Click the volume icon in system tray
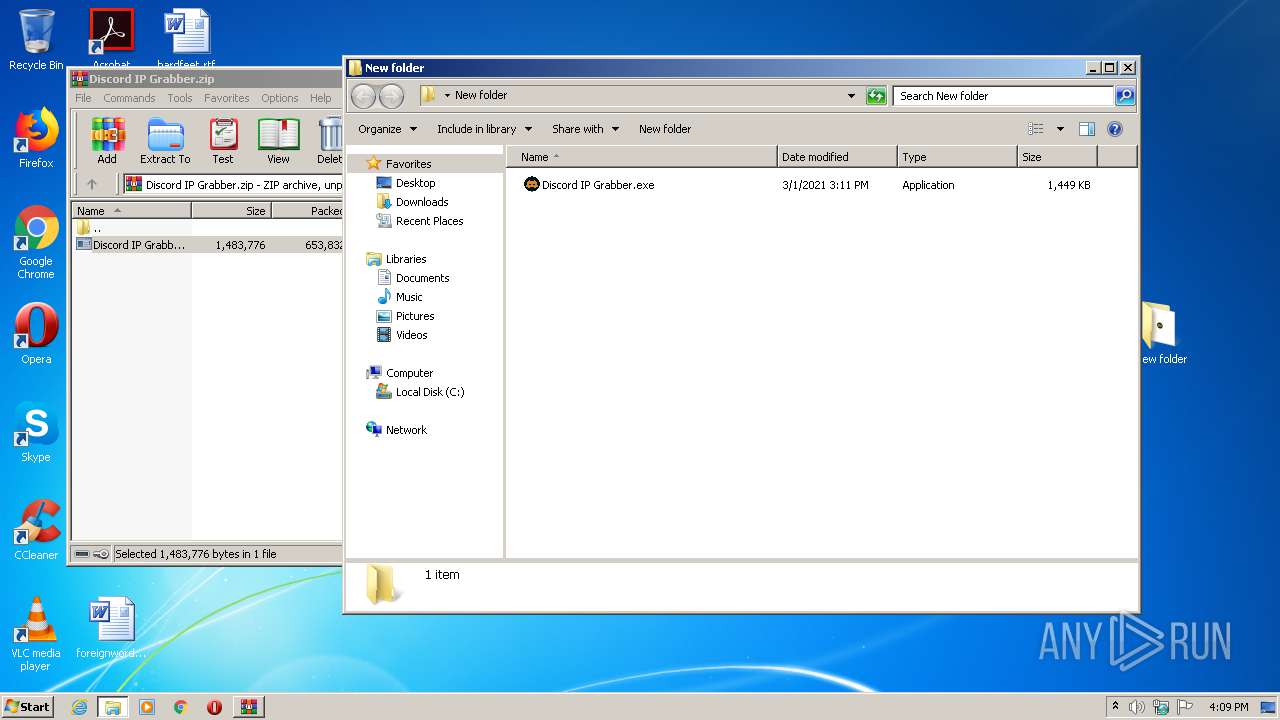The width and height of the screenshot is (1280, 720). [x=1137, y=707]
